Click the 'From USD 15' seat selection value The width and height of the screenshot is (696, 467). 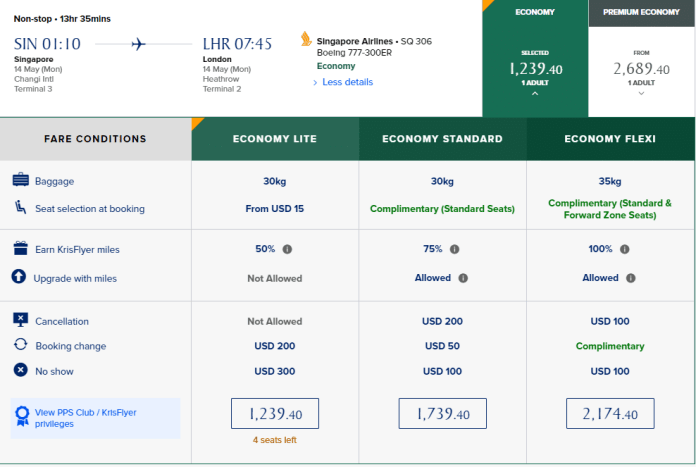click(275, 209)
